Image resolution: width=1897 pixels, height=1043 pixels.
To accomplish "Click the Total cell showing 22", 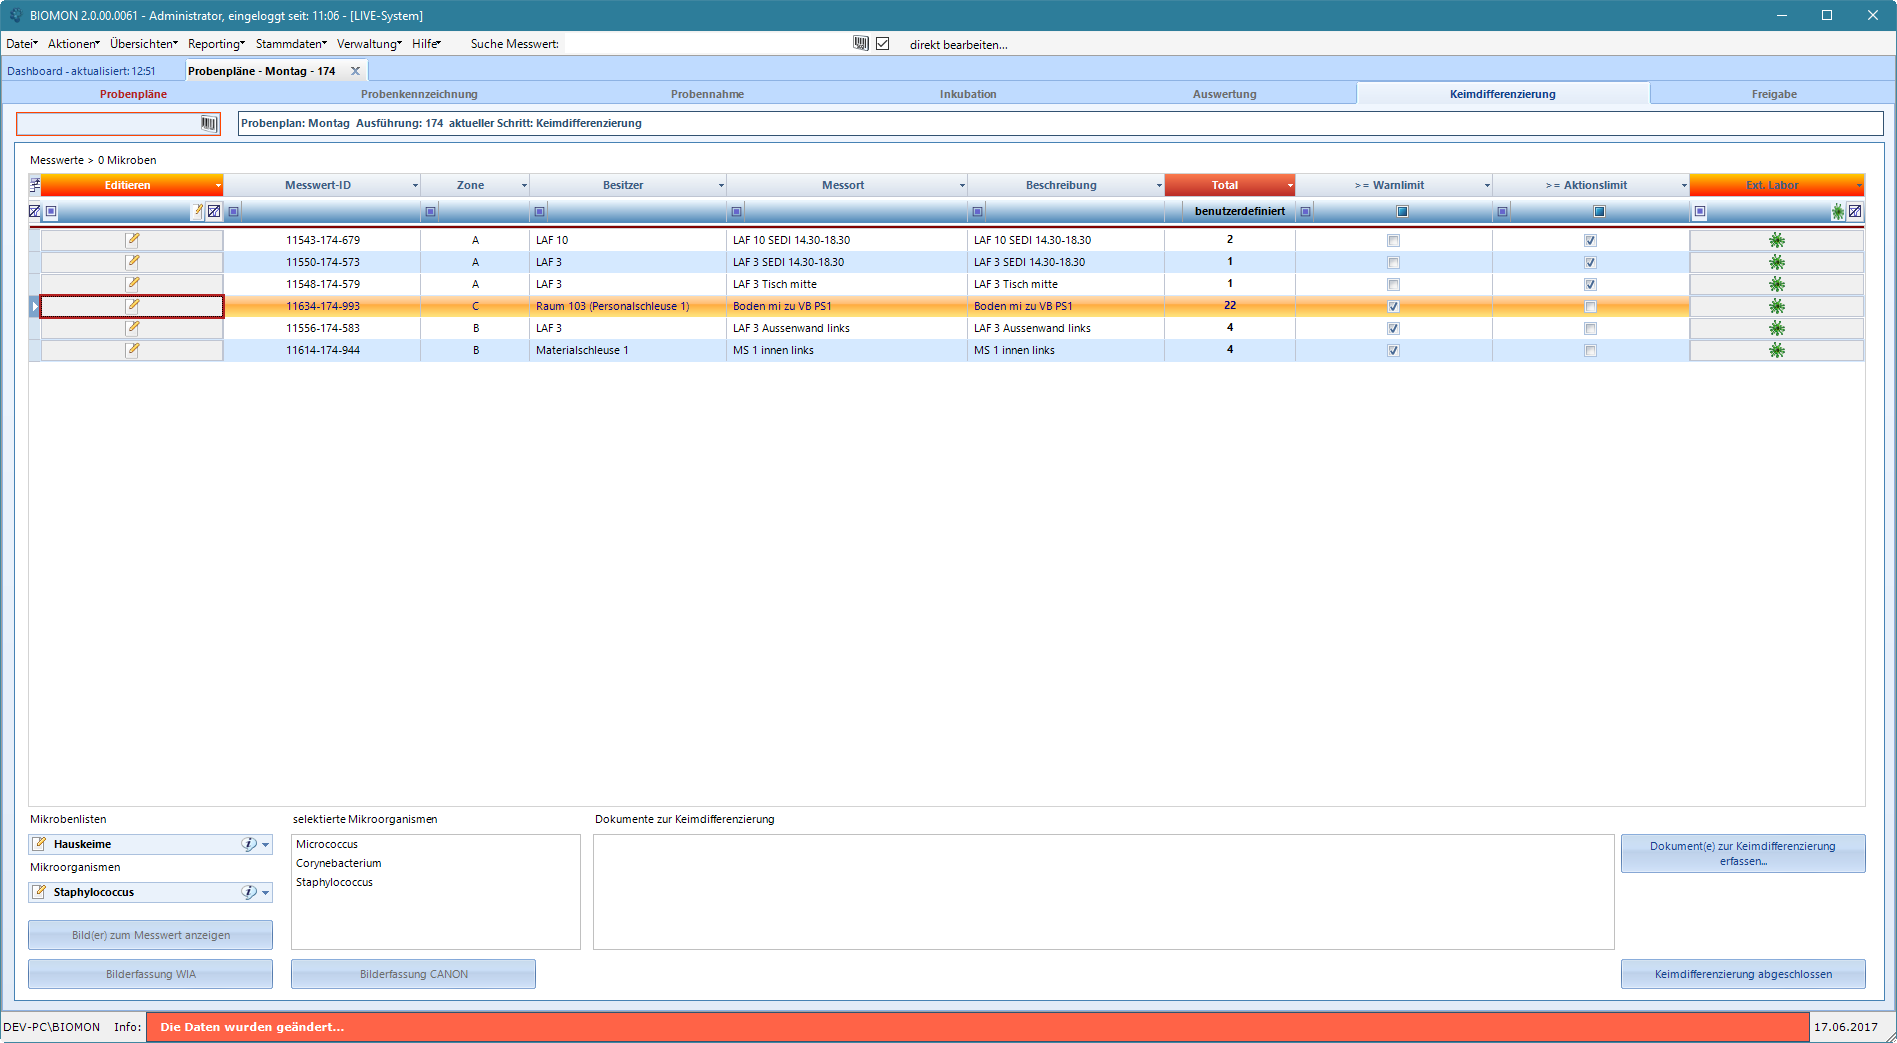I will pyautogui.click(x=1230, y=306).
